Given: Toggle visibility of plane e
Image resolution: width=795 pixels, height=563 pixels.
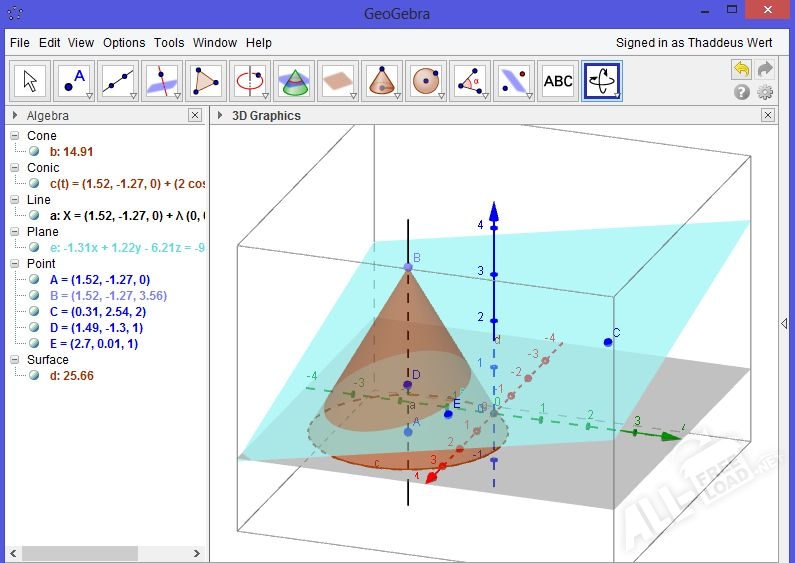Looking at the screenshot, I should click(x=35, y=247).
